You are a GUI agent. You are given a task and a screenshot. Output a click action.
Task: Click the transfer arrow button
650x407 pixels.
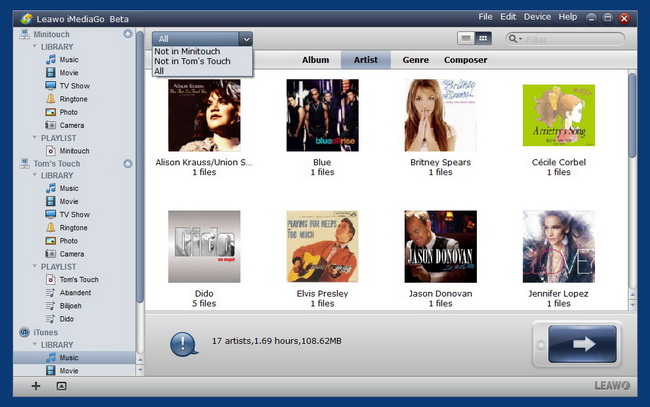[x=582, y=344]
